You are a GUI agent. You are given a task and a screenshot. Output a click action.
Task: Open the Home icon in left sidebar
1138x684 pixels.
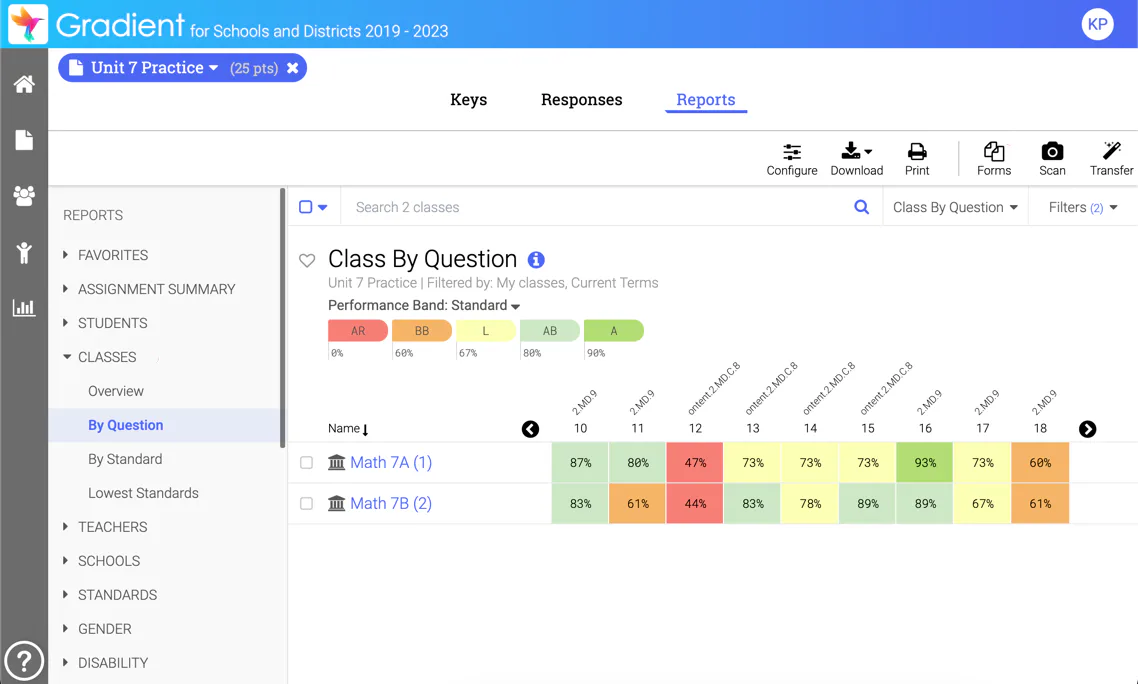point(24,84)
